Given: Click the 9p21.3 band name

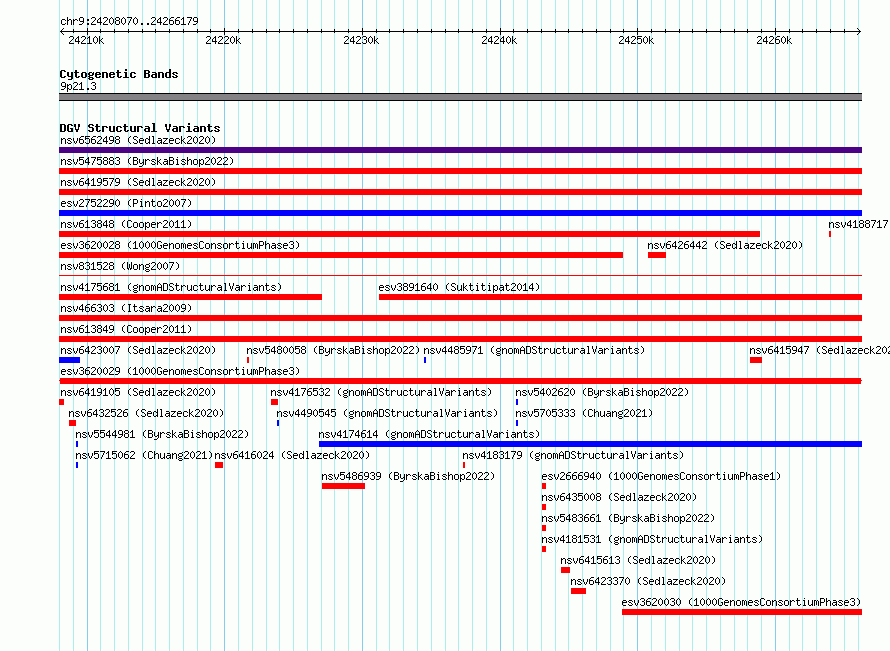Looking at the screenshot, I should click(x=78, y=86).
